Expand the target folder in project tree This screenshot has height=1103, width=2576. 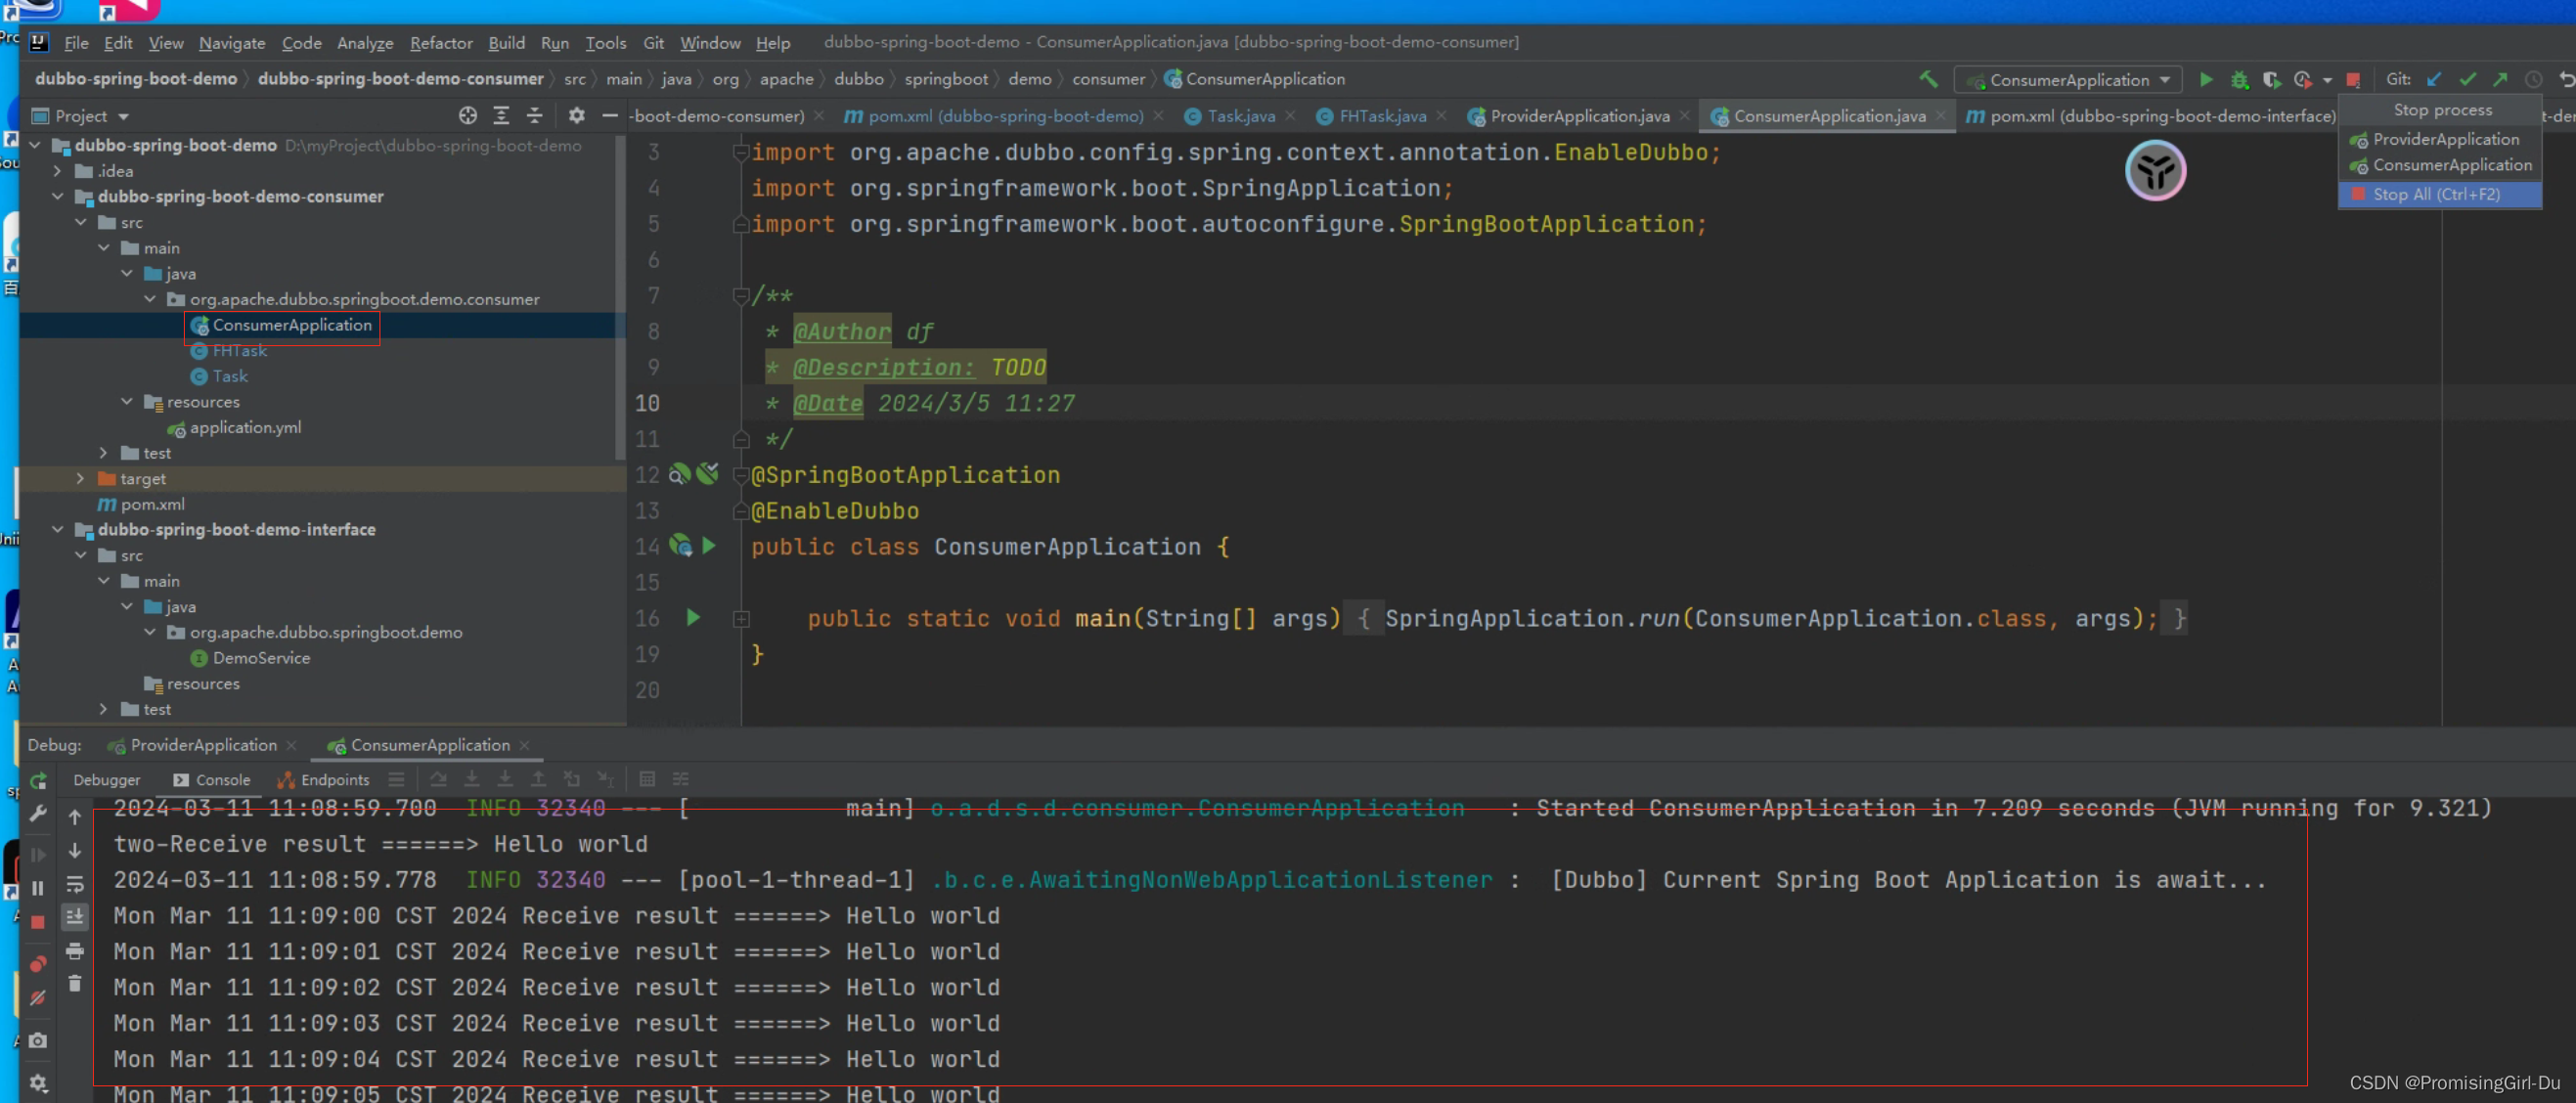coord(80,479)
